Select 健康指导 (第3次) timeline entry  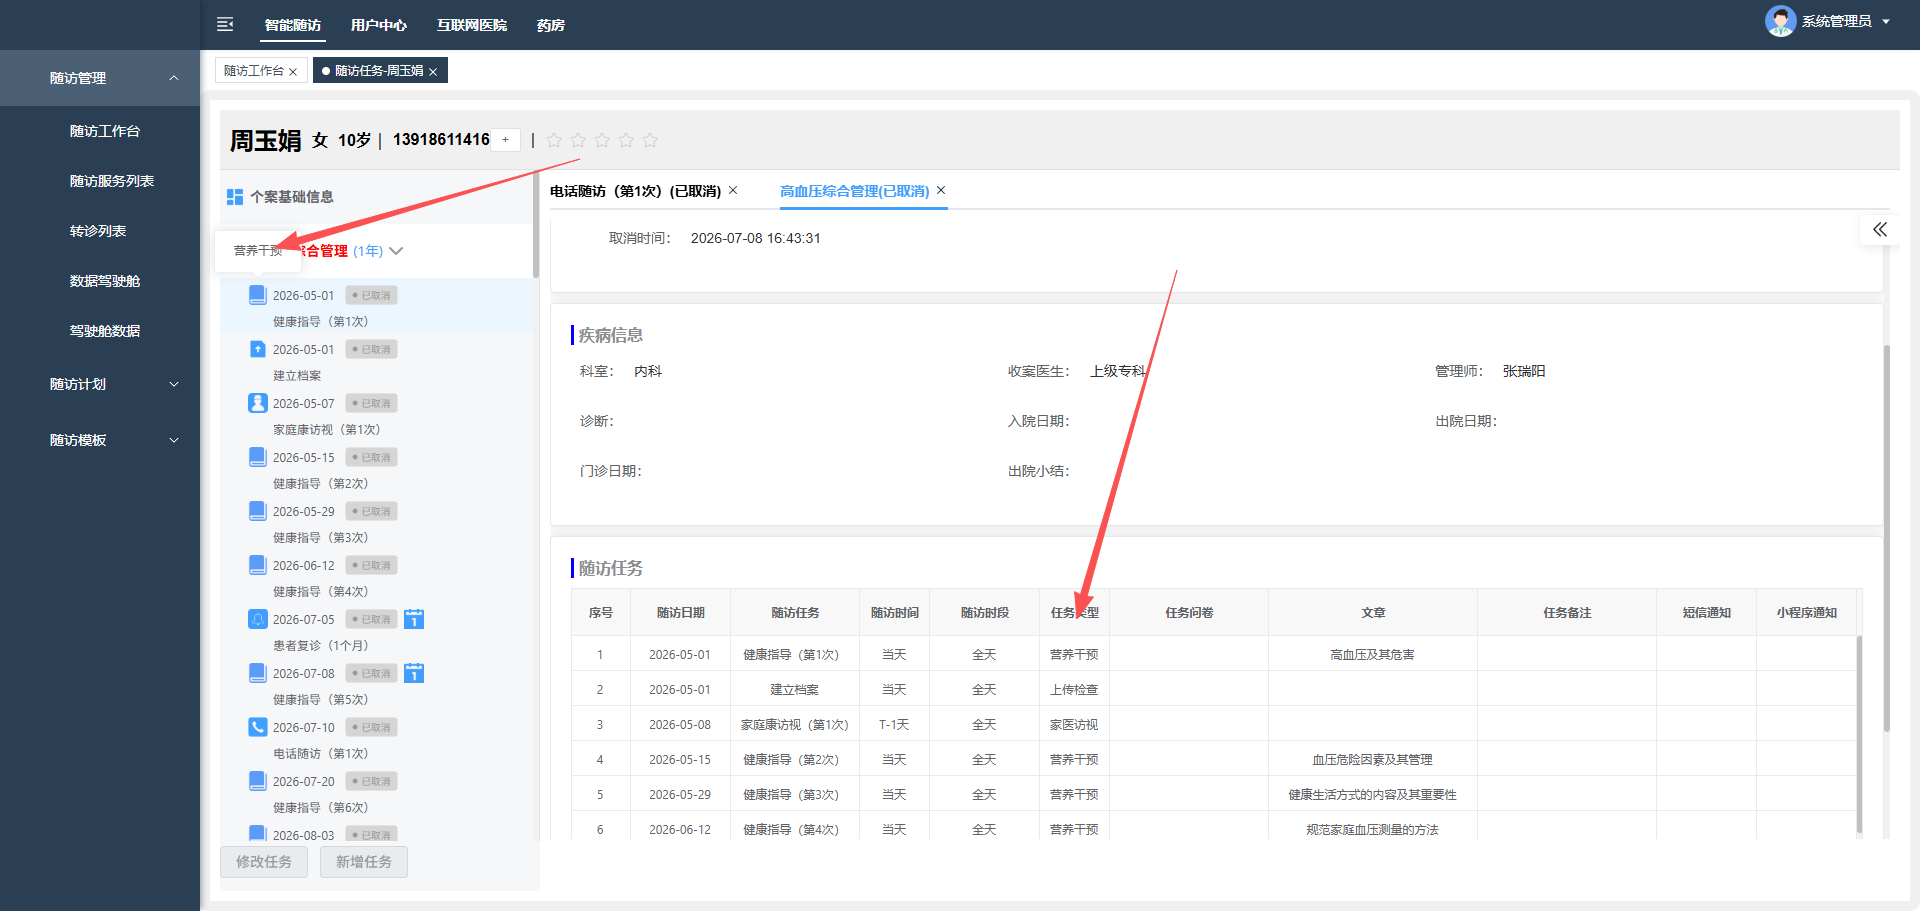(x=320, y=538)
